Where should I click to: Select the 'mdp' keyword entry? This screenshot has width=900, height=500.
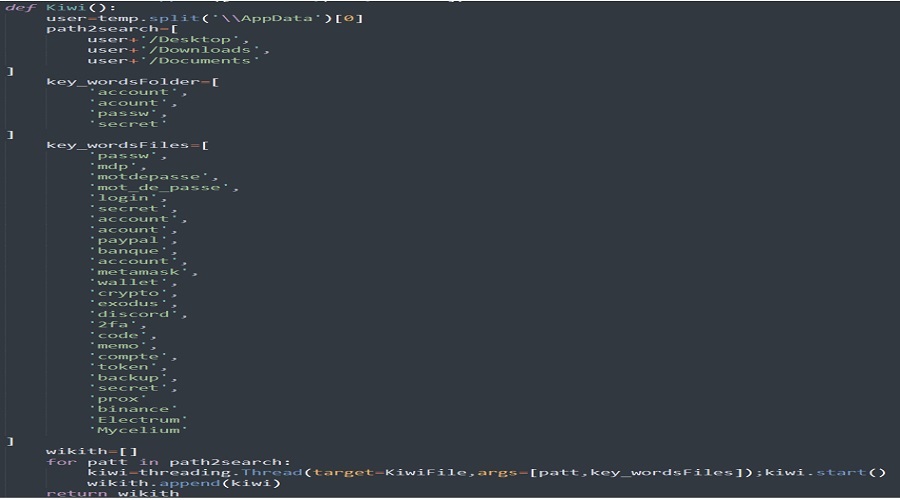tap(112, 166)
